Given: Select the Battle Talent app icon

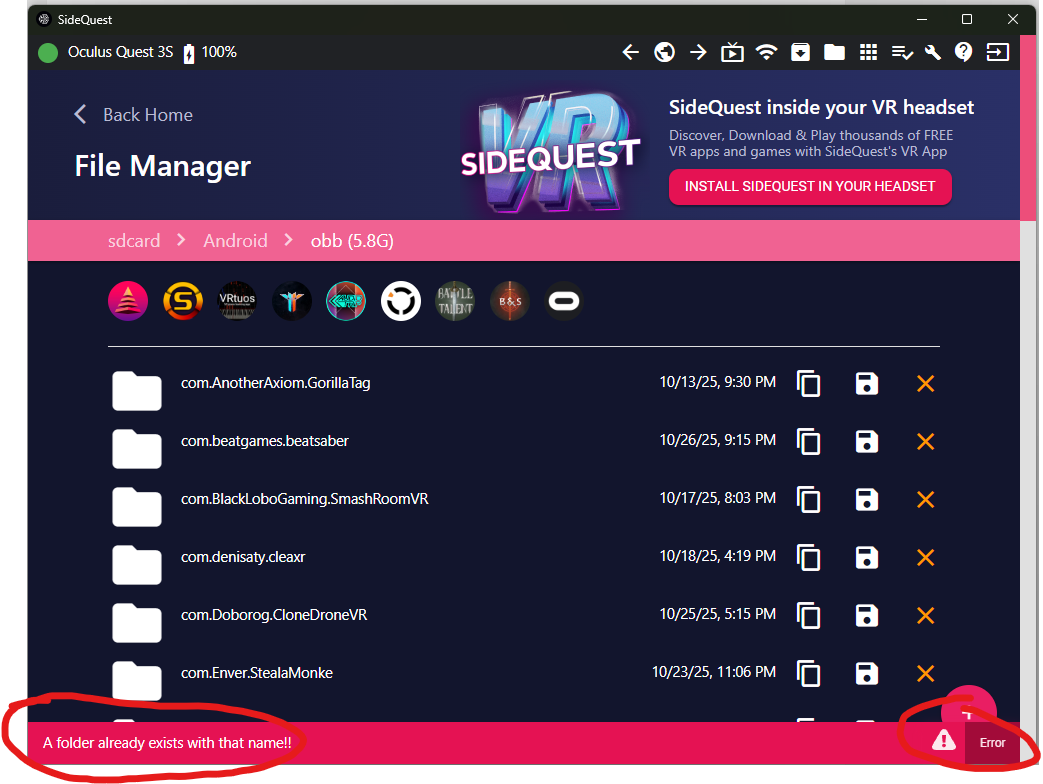Looking at the screenshot, I should pos(455,301).
